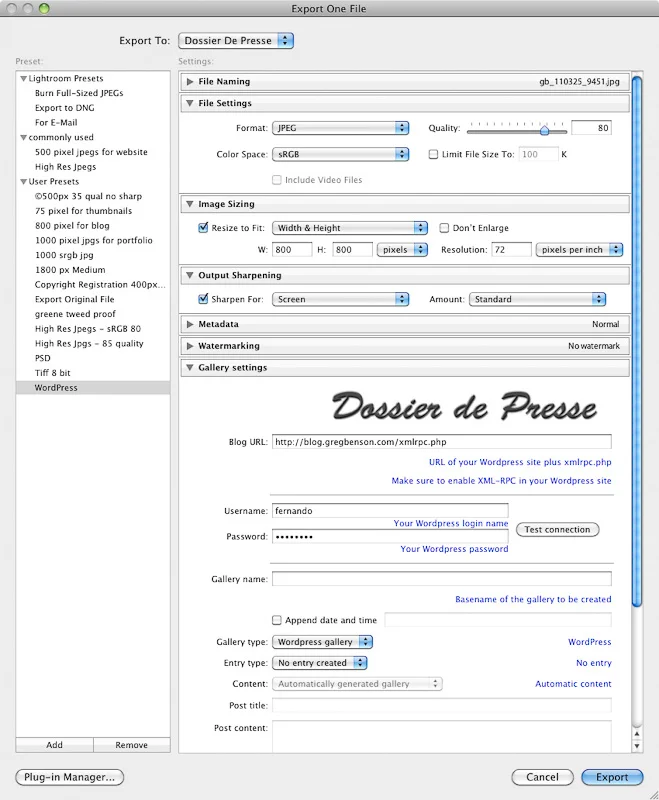Open the Format JPEG dropdown

[x=341, y=128]
